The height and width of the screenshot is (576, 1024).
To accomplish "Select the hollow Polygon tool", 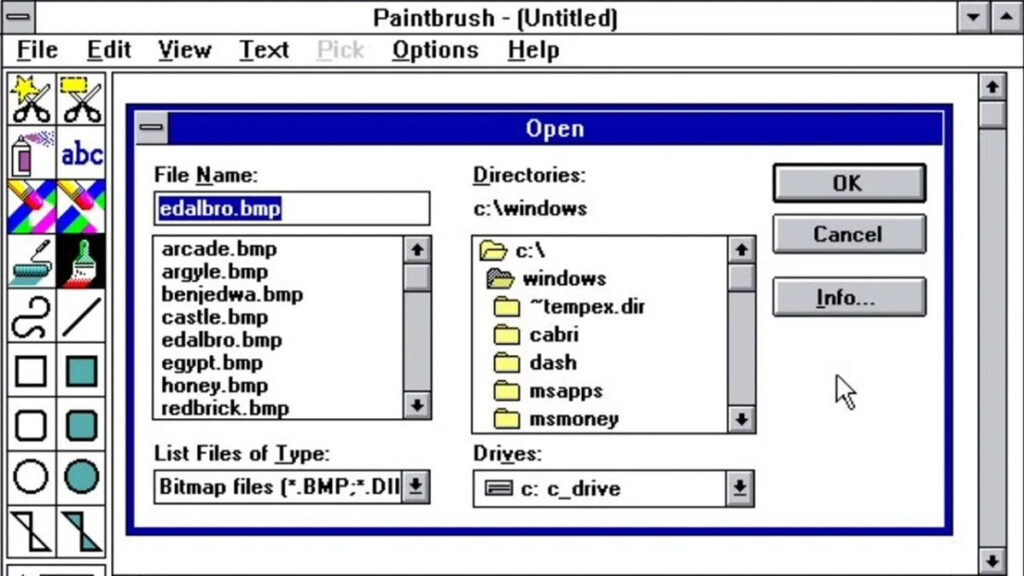I will coord(31,532).
